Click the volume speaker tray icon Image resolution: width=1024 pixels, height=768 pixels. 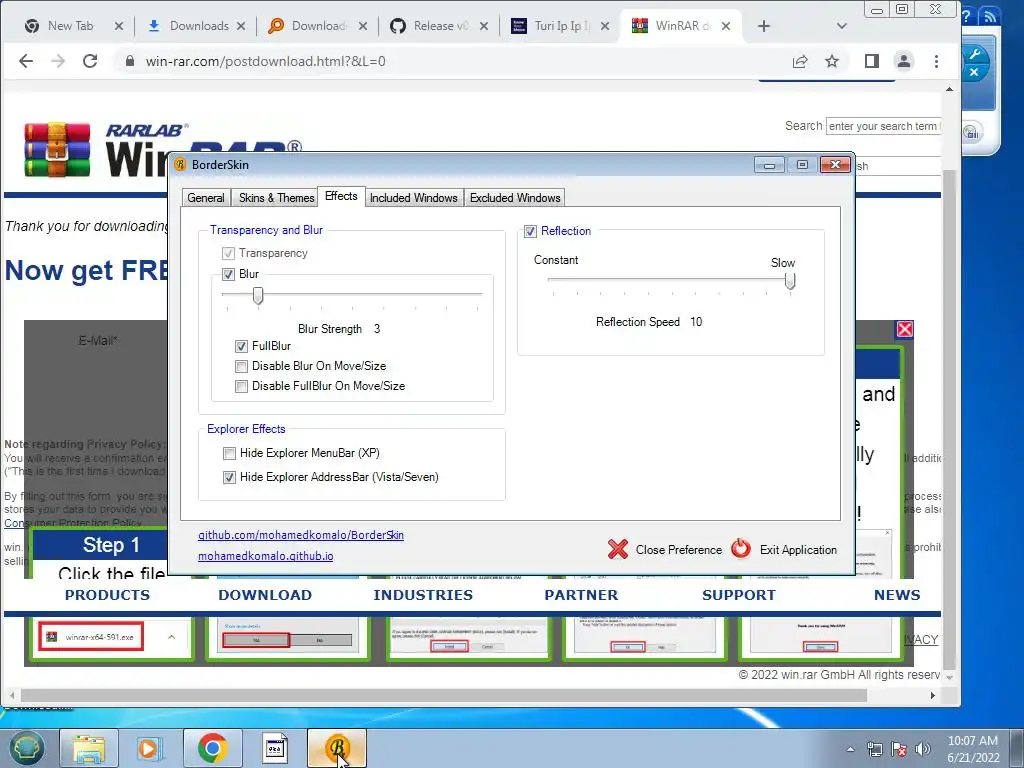(x=923, y=749)
